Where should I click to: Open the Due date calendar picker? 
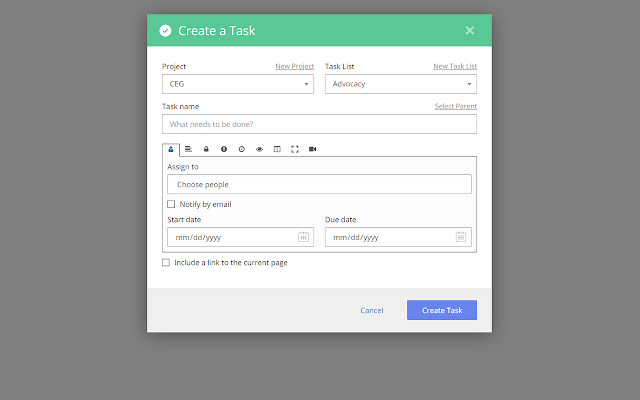point(461,237)
